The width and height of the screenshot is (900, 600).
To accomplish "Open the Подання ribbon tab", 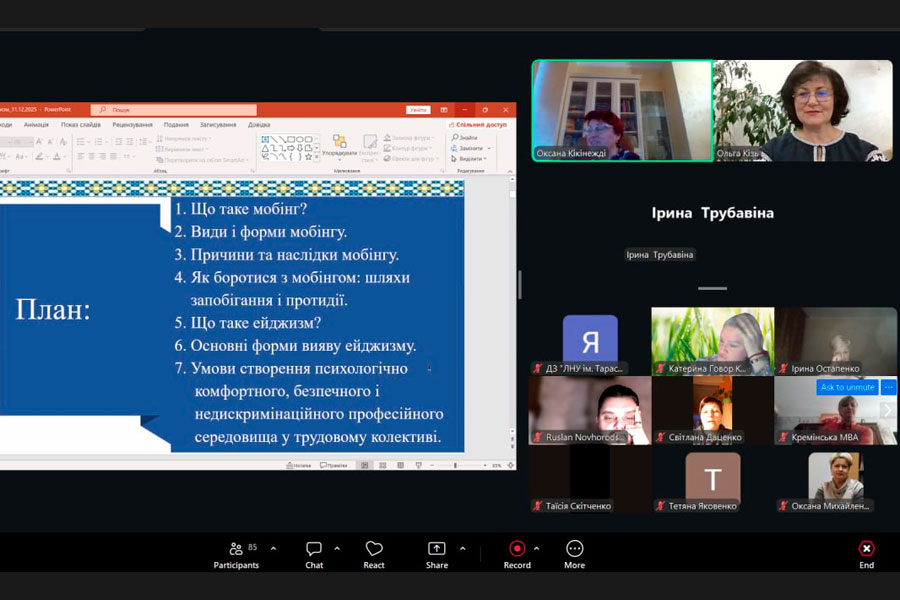I will [x=176, y=125].
